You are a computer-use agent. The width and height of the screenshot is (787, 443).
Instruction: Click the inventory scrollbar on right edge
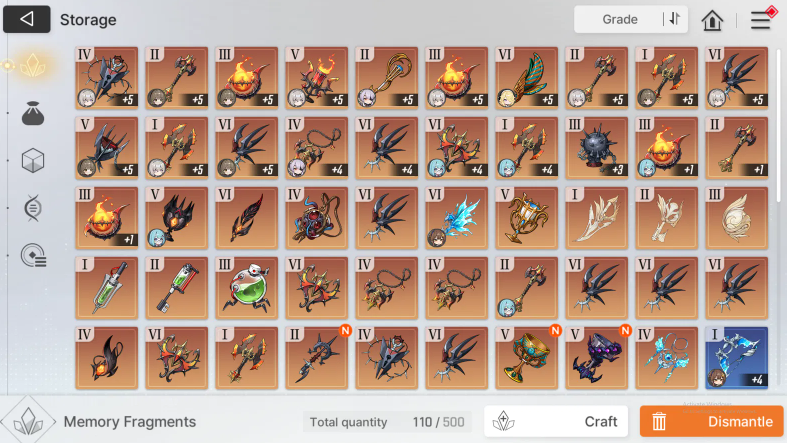click(778, 125)
